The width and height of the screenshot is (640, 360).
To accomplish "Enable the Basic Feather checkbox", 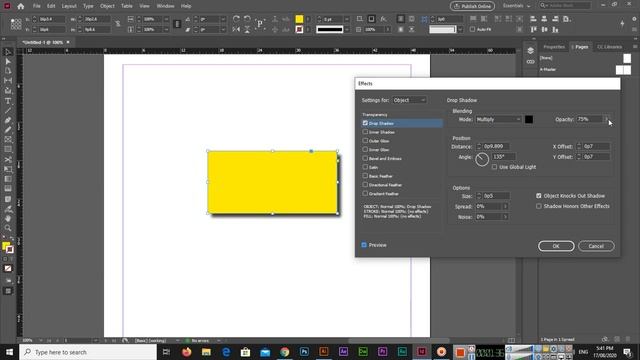I will [x=365, y=176].
